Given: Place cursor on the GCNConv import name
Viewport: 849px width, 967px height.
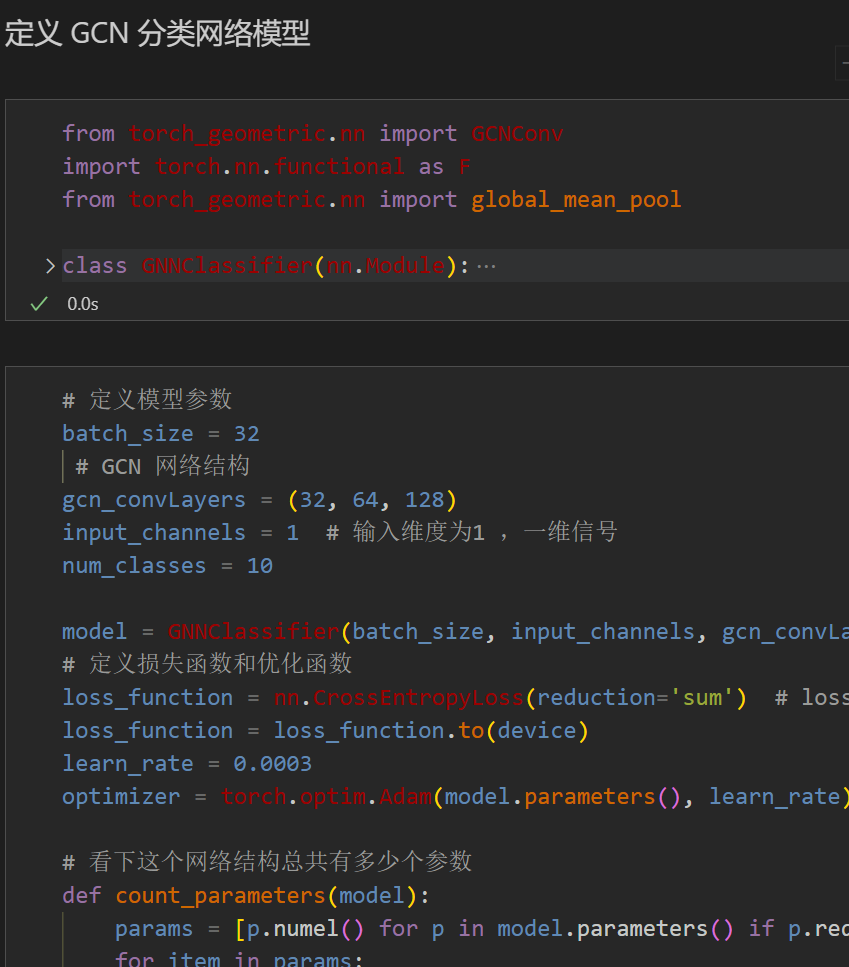Looking at the screenshot, I should point(517,133).
